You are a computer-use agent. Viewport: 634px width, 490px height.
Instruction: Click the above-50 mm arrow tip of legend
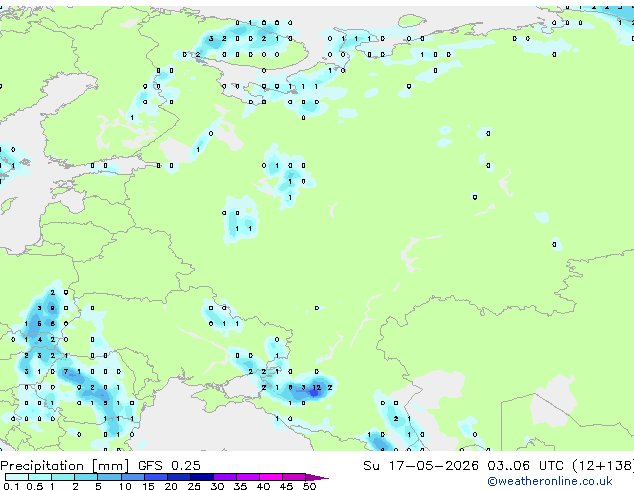tap(317, 478)
